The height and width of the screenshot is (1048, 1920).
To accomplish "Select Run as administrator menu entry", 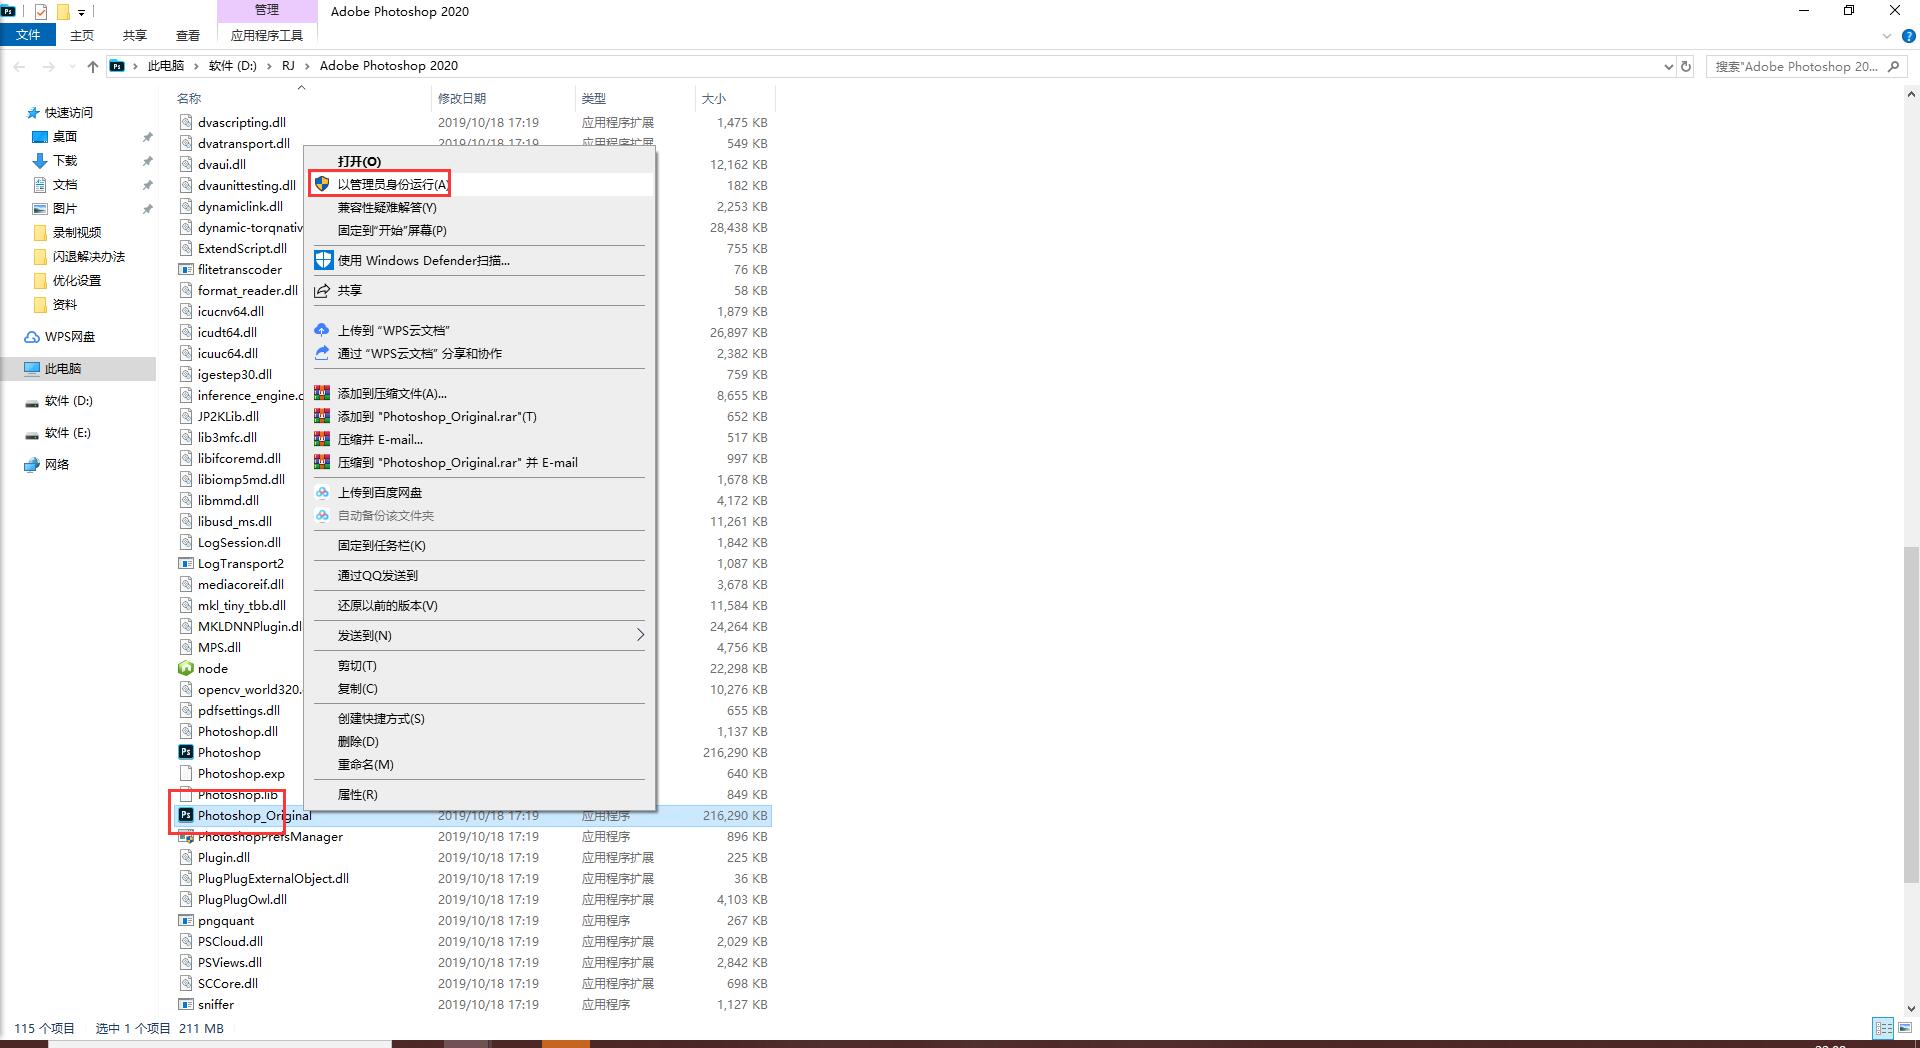I will pyautogui.click(x=392, y=184).
